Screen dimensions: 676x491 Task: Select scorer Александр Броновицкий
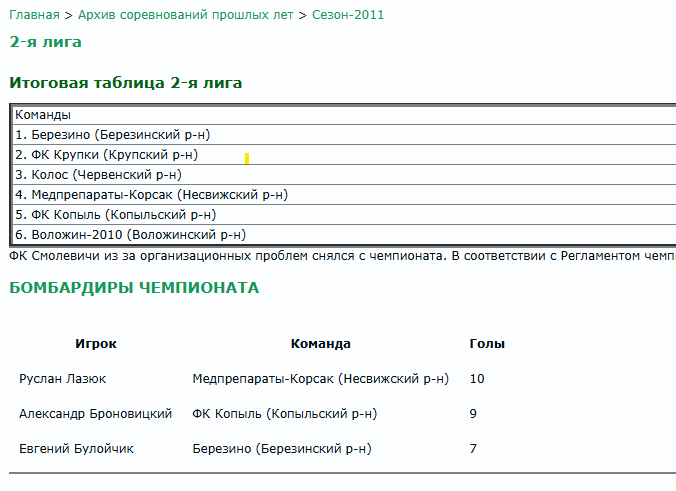pyautogui.click(x=96, y=414)
